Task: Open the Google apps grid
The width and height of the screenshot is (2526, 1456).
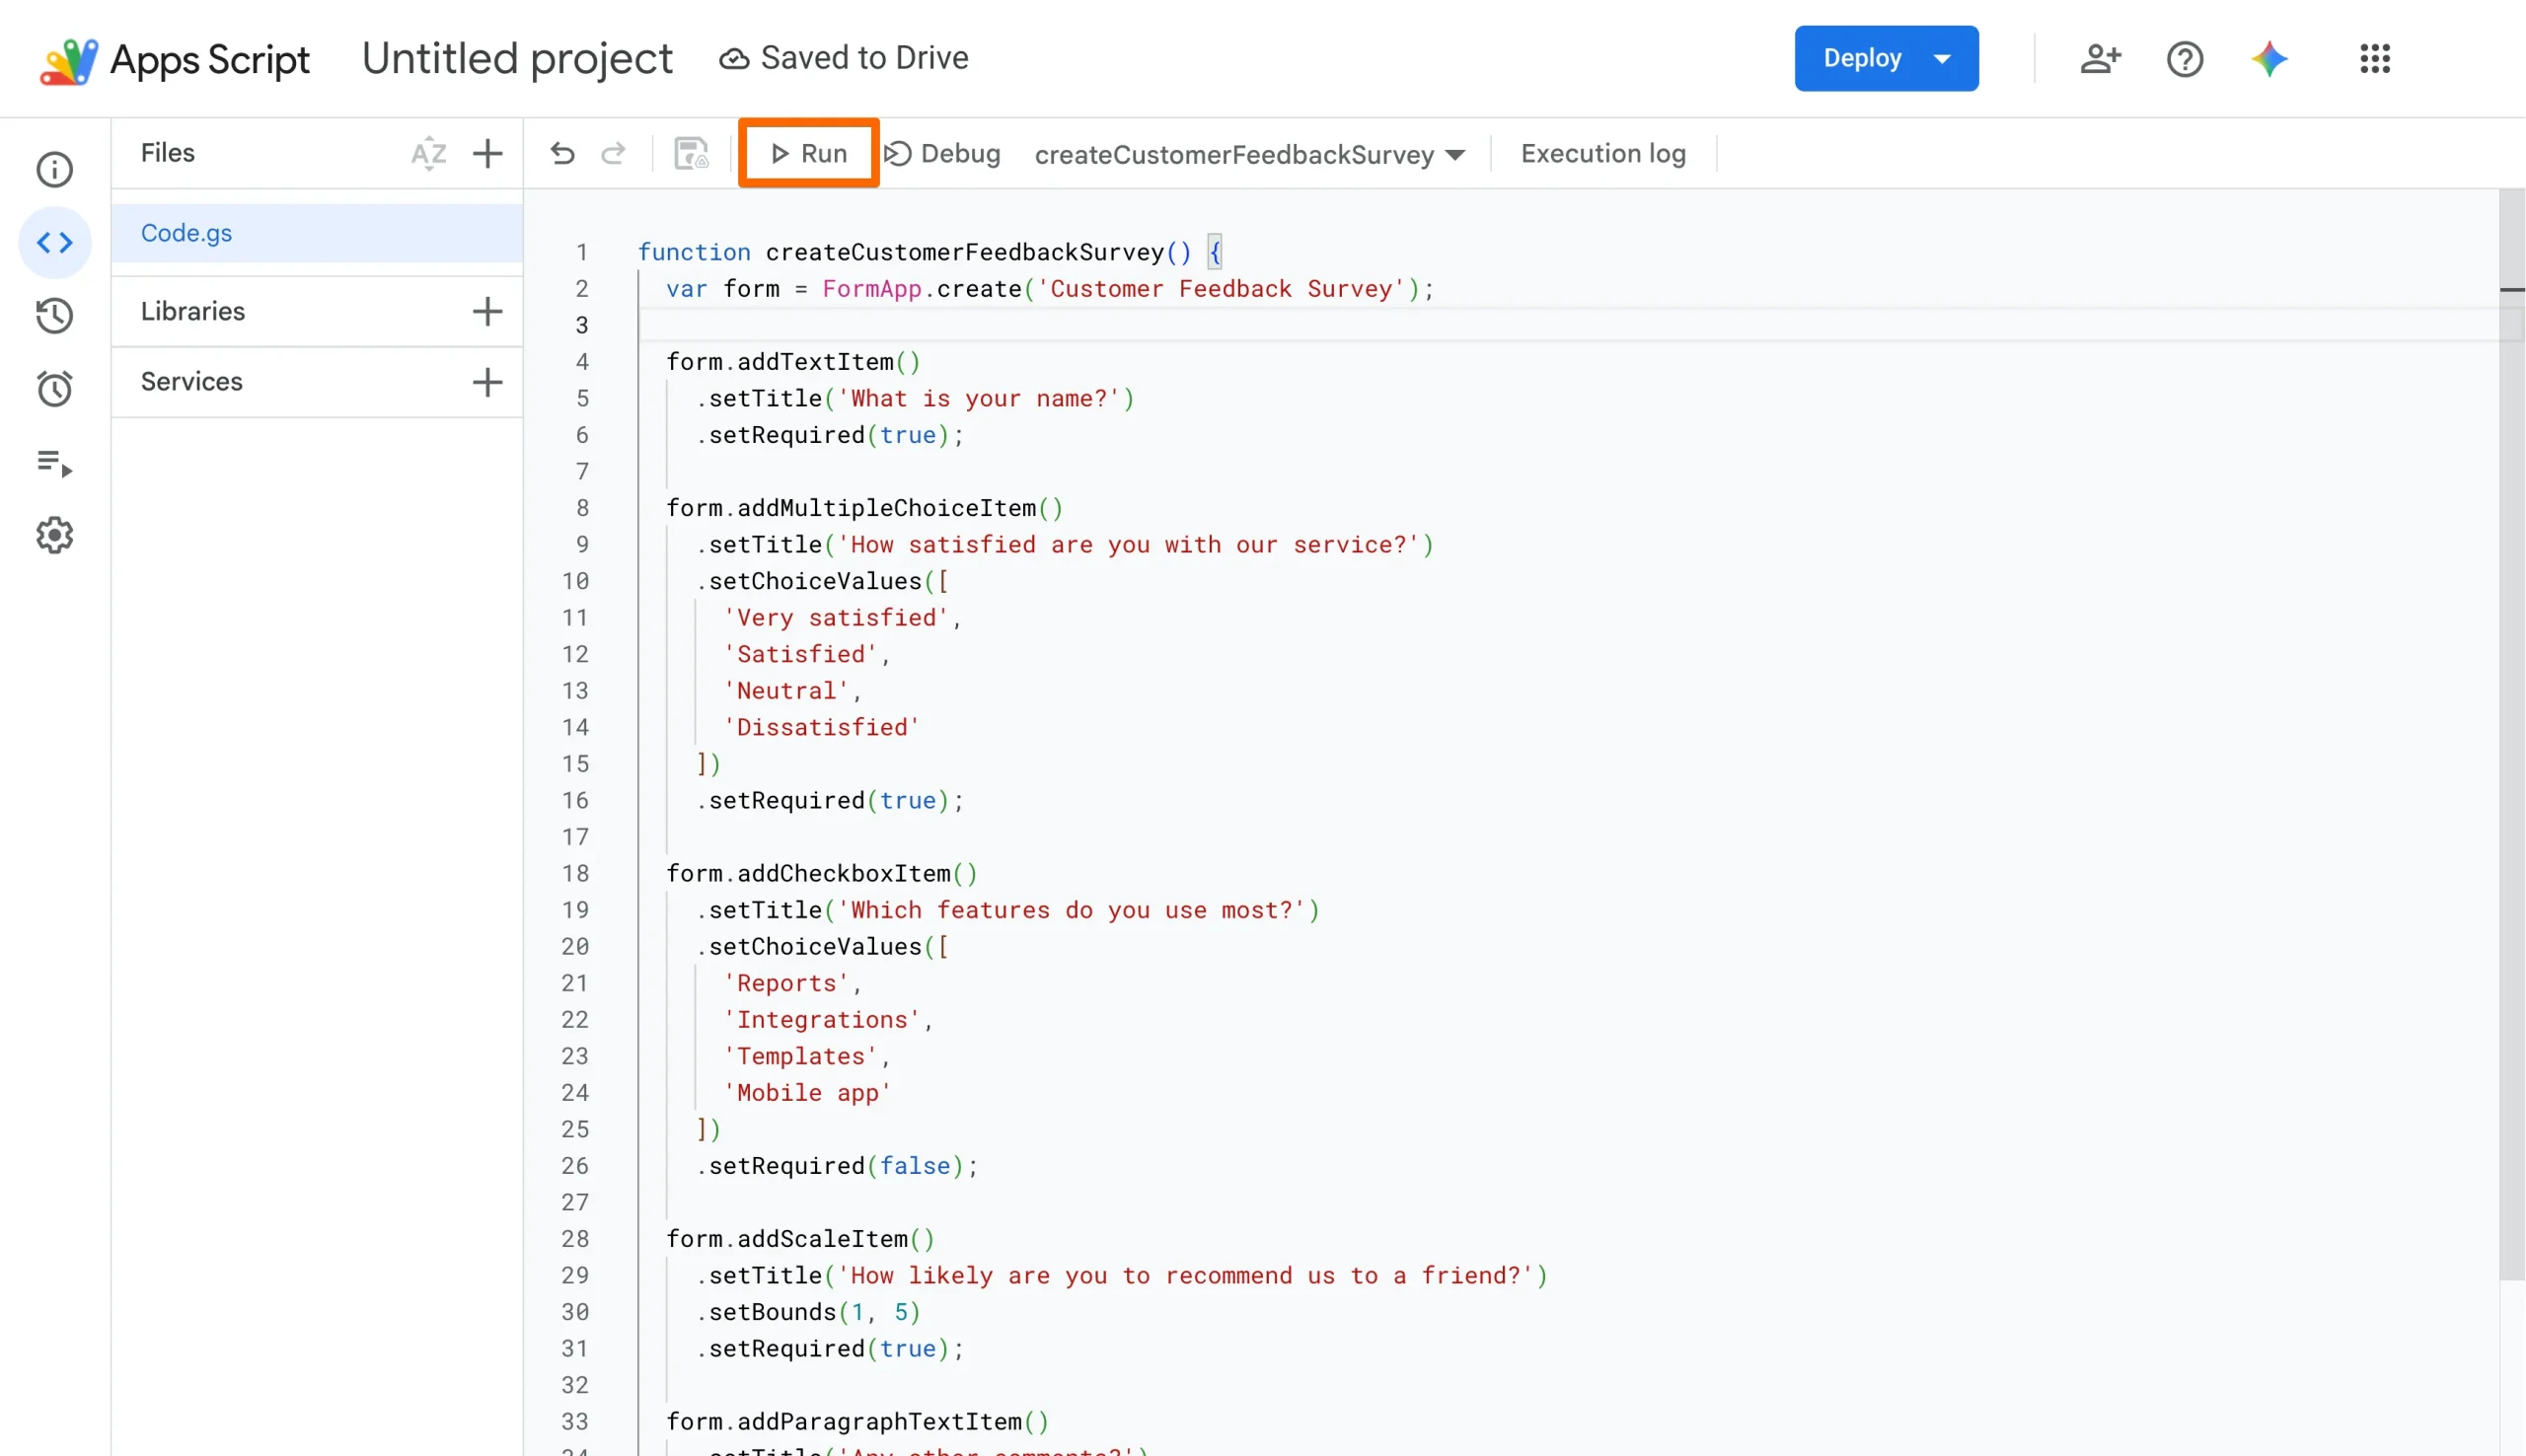Action: [2375, 59]
